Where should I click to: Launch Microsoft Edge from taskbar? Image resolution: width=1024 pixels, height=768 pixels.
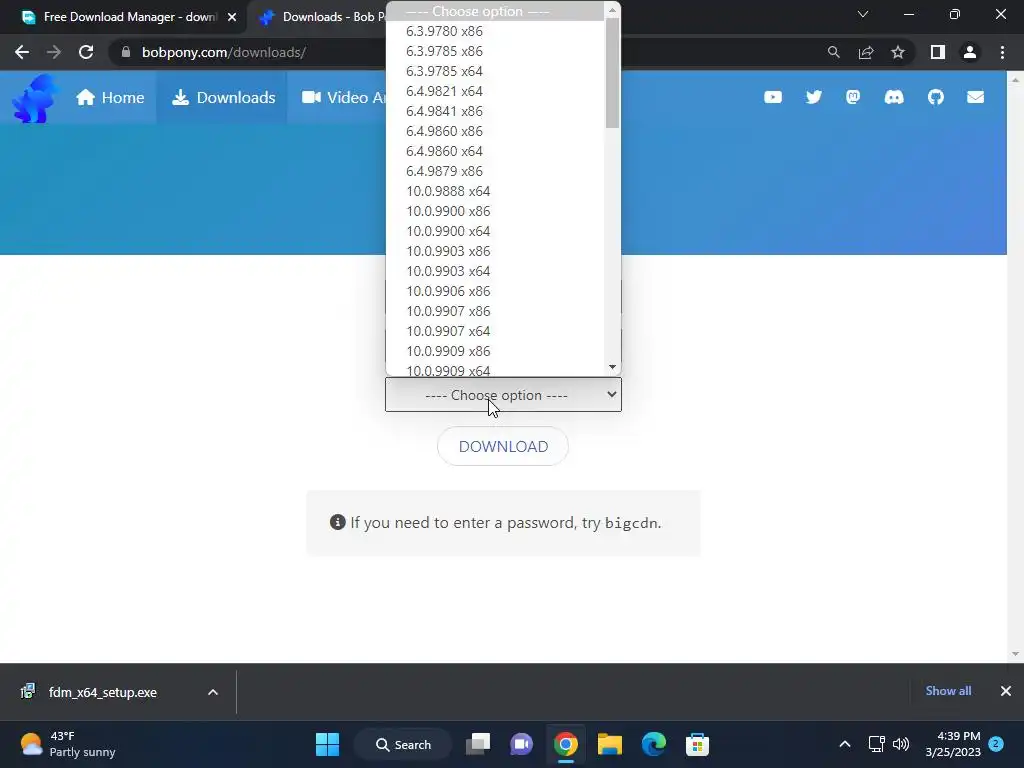click(x=654, y=744)
